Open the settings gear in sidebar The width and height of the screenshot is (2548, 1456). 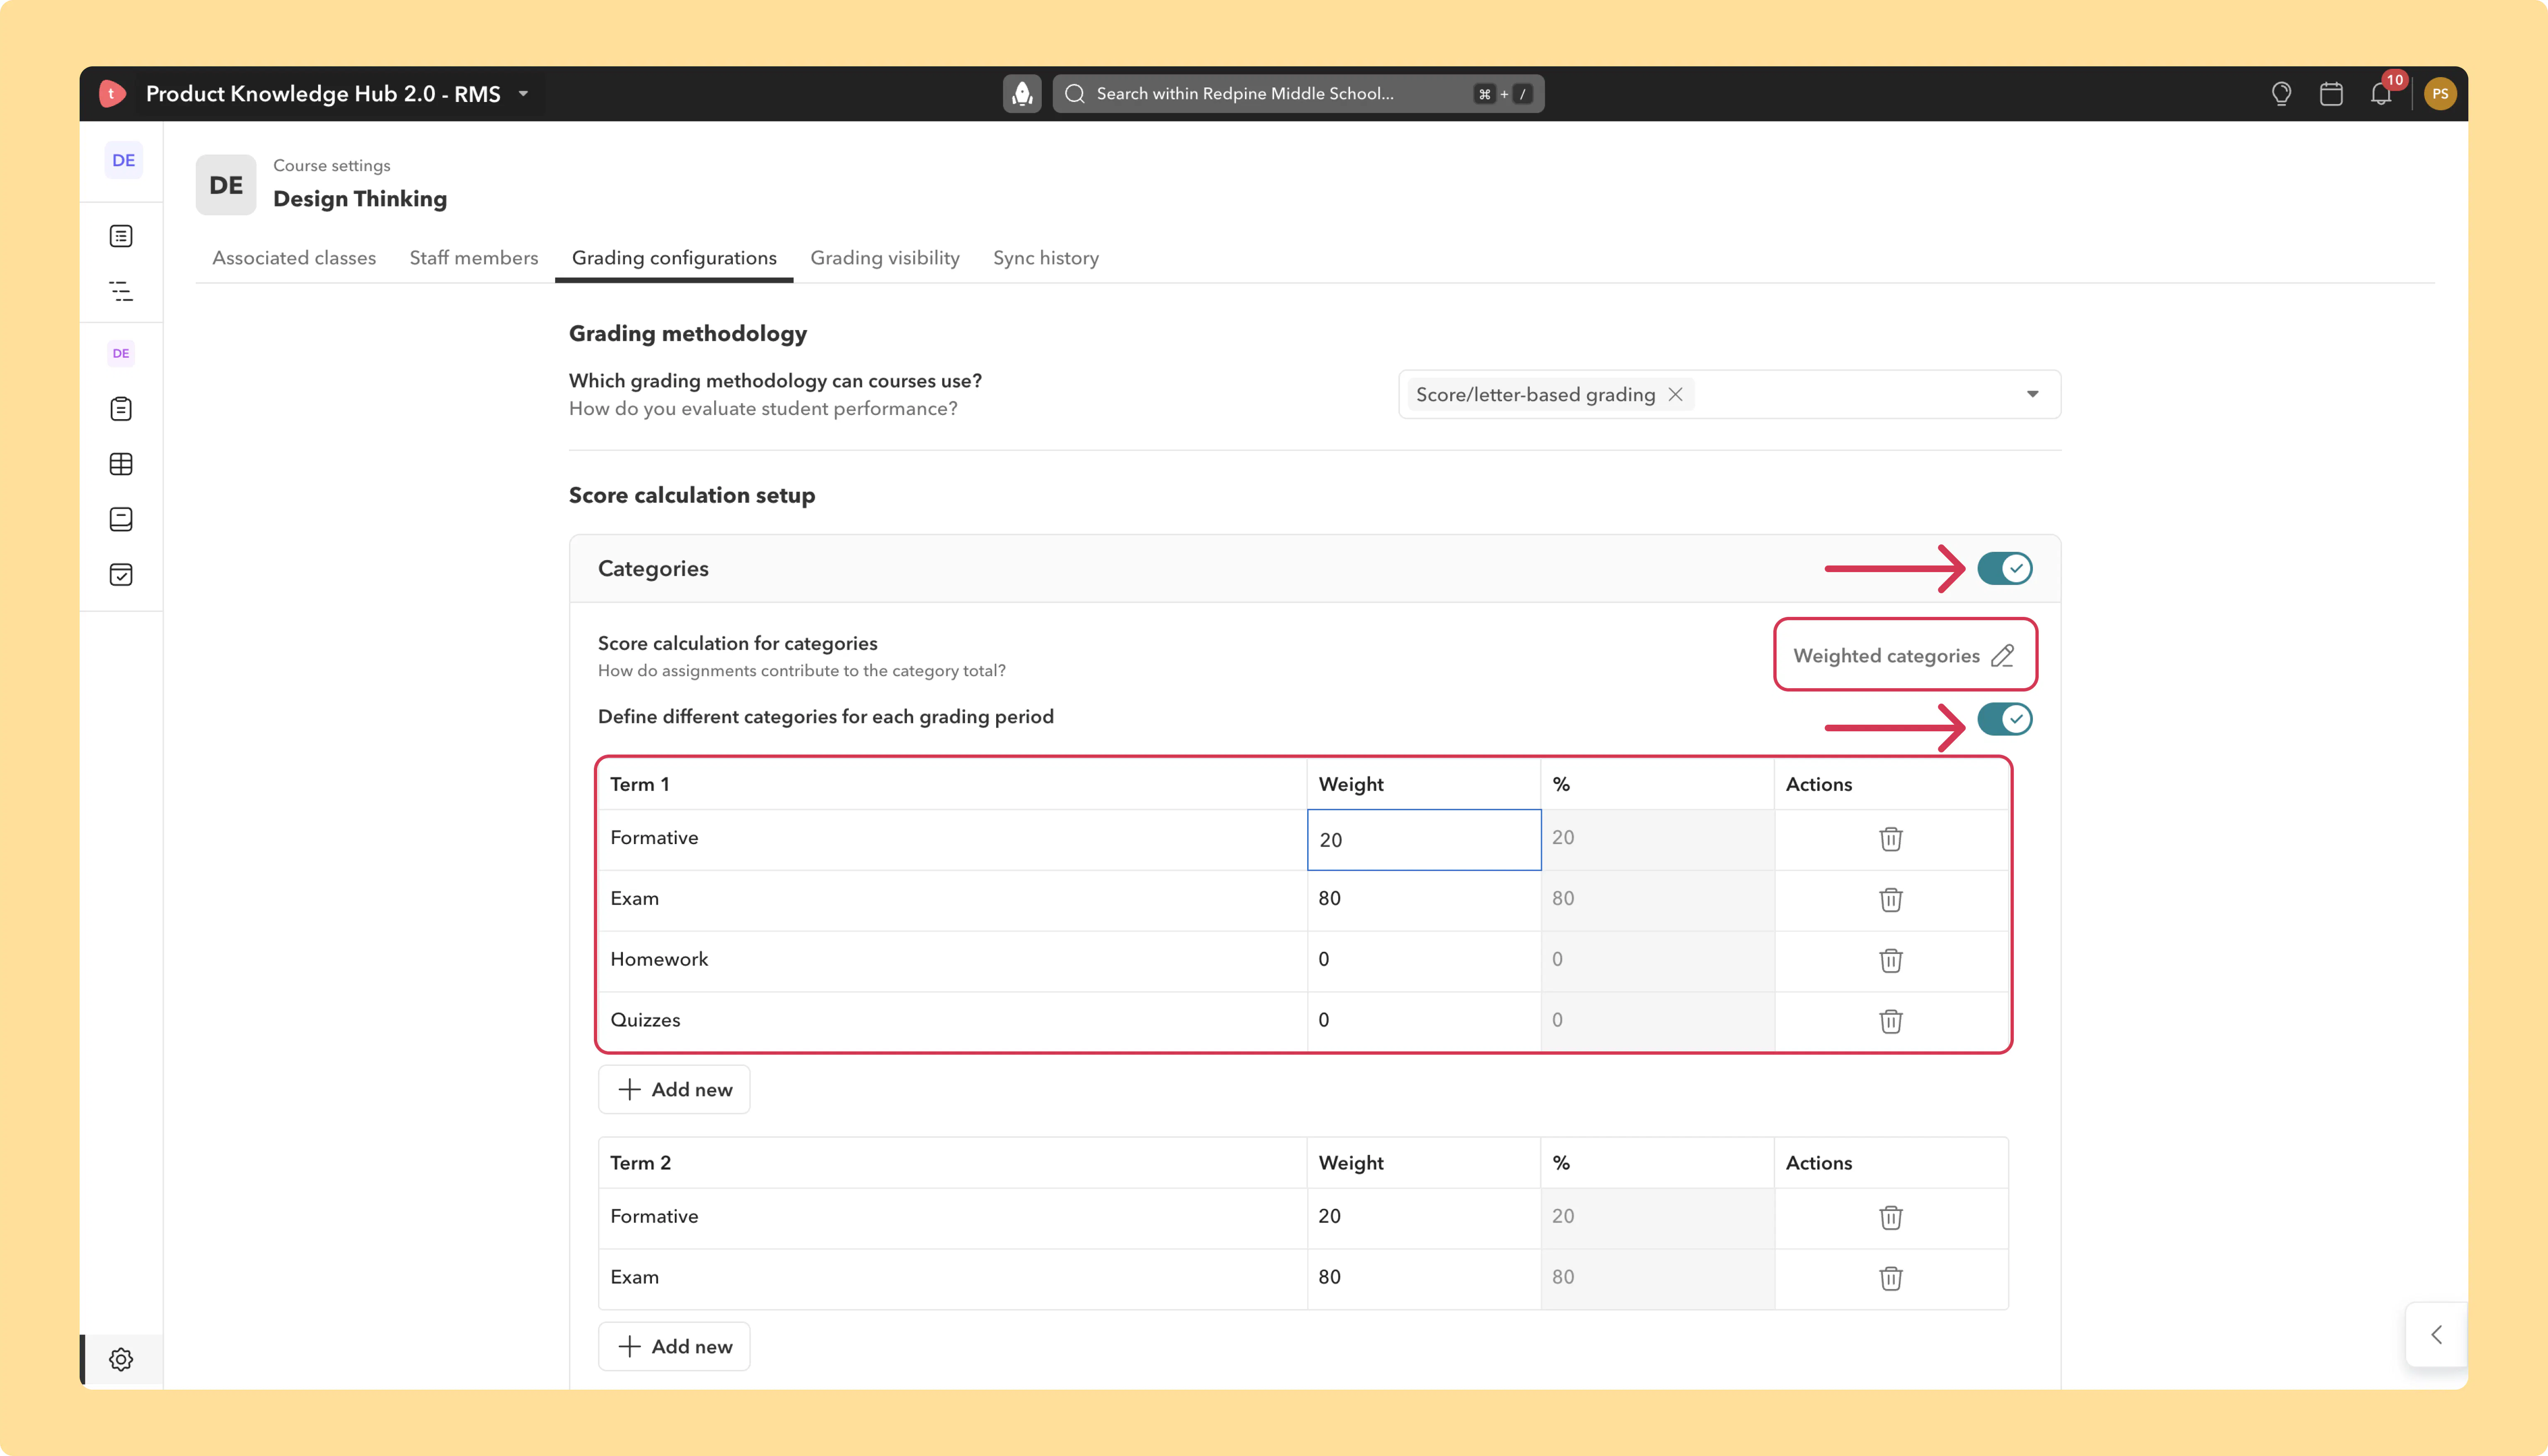point(121,1359)
